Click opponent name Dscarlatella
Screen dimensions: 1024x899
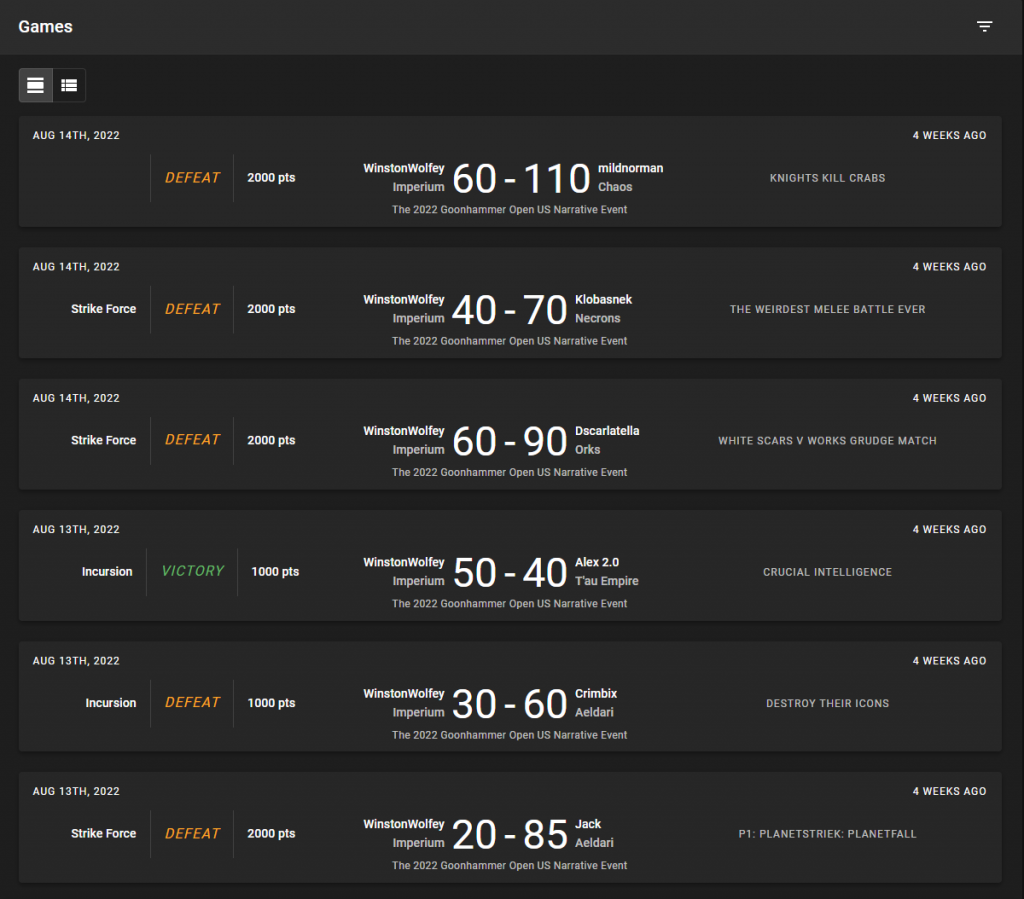tap(607, 431)
